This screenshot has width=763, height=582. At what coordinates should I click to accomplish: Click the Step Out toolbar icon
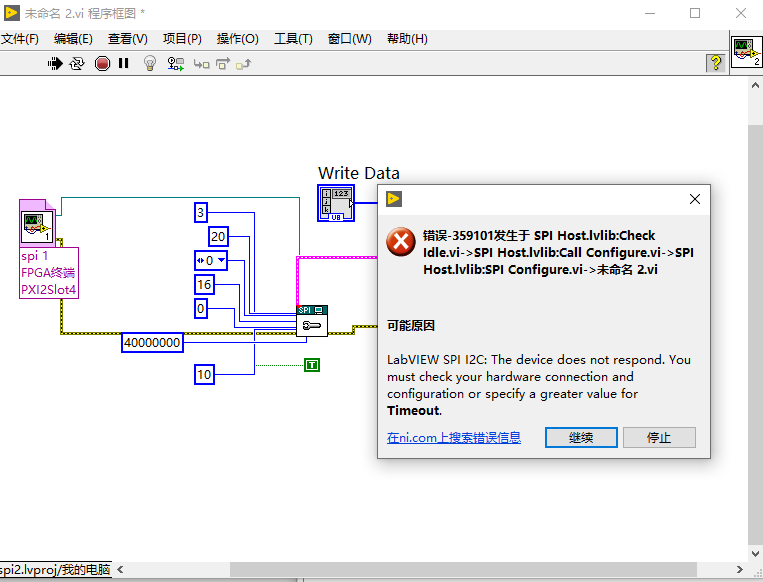243,64
